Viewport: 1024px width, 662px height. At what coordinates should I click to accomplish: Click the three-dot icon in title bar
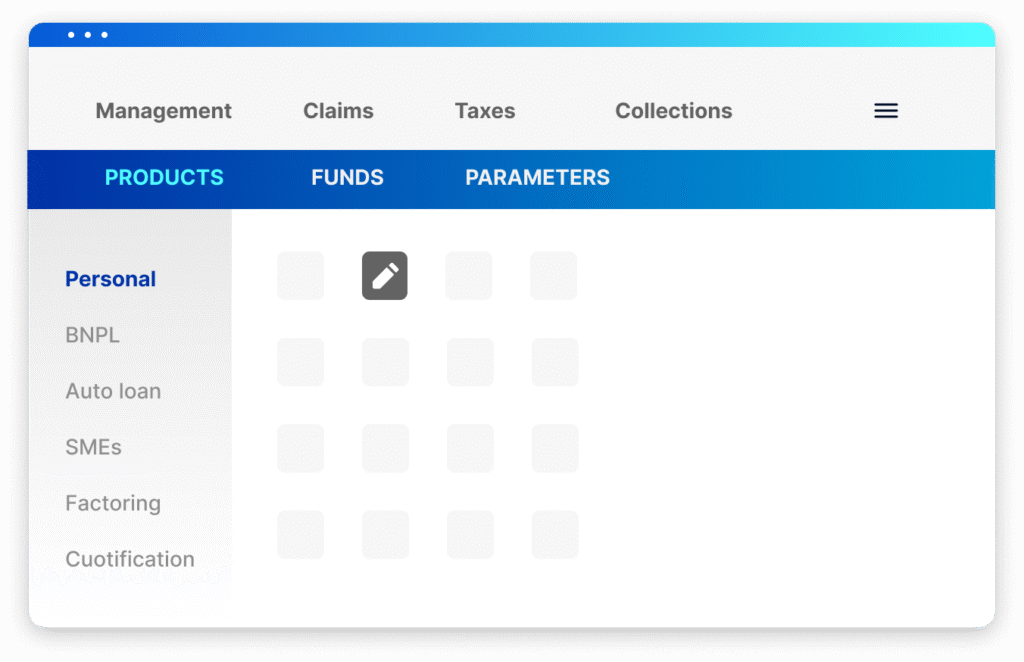88,35
